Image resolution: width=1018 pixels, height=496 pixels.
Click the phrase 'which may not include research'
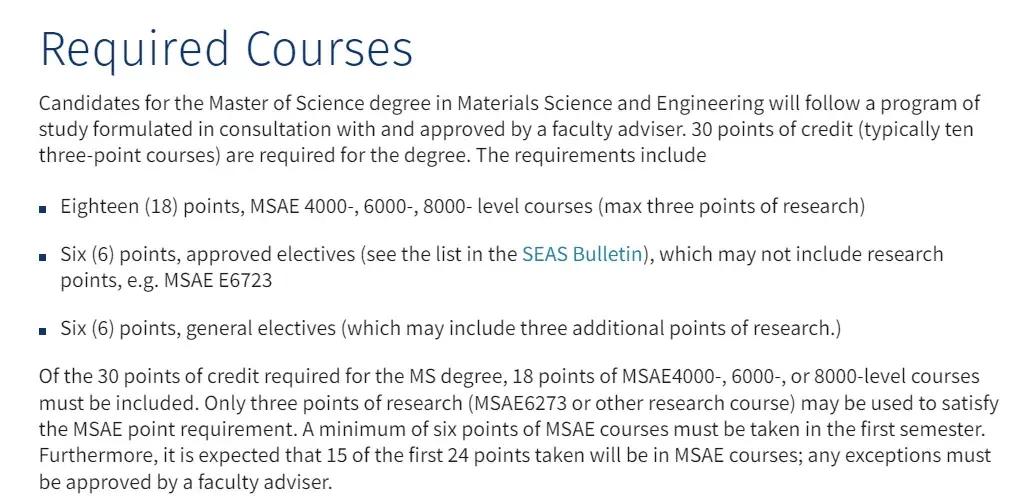[x=801, y=254]
